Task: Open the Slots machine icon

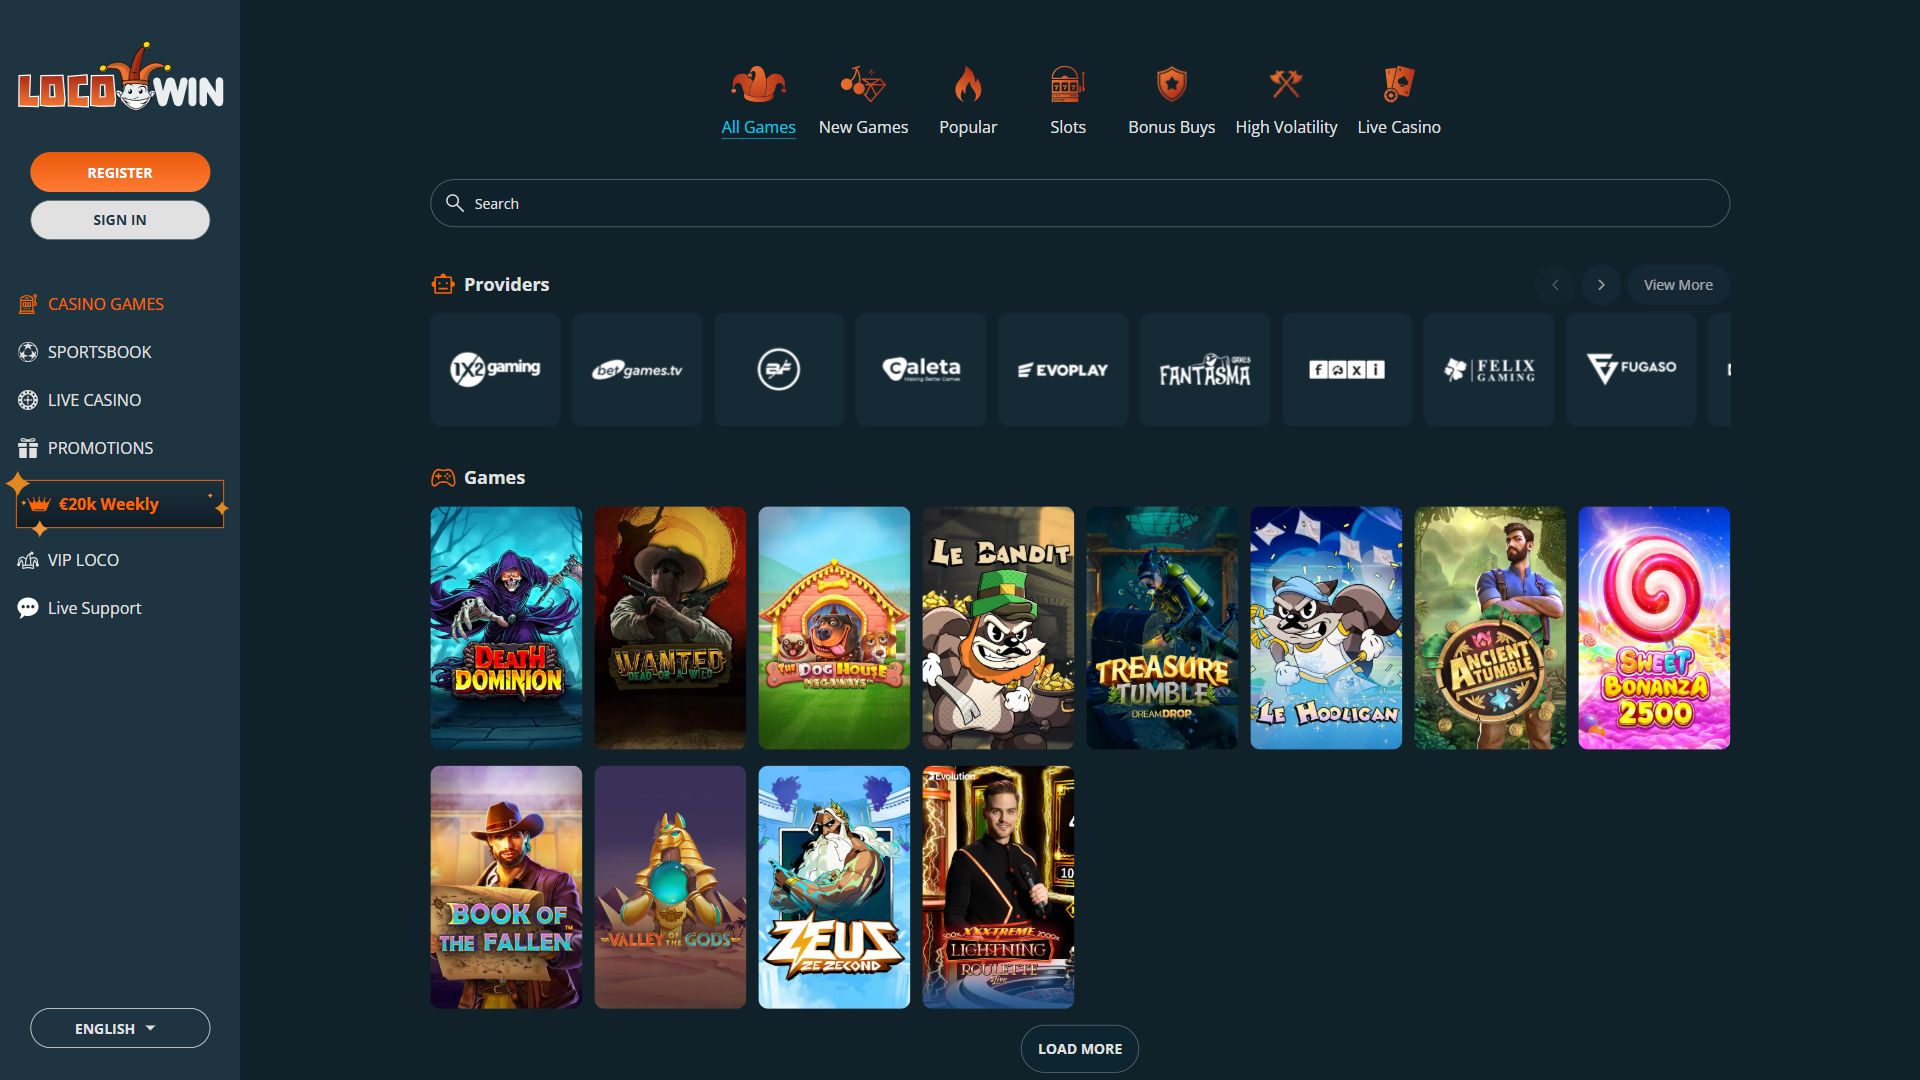Action: (x=1067, y=84)
